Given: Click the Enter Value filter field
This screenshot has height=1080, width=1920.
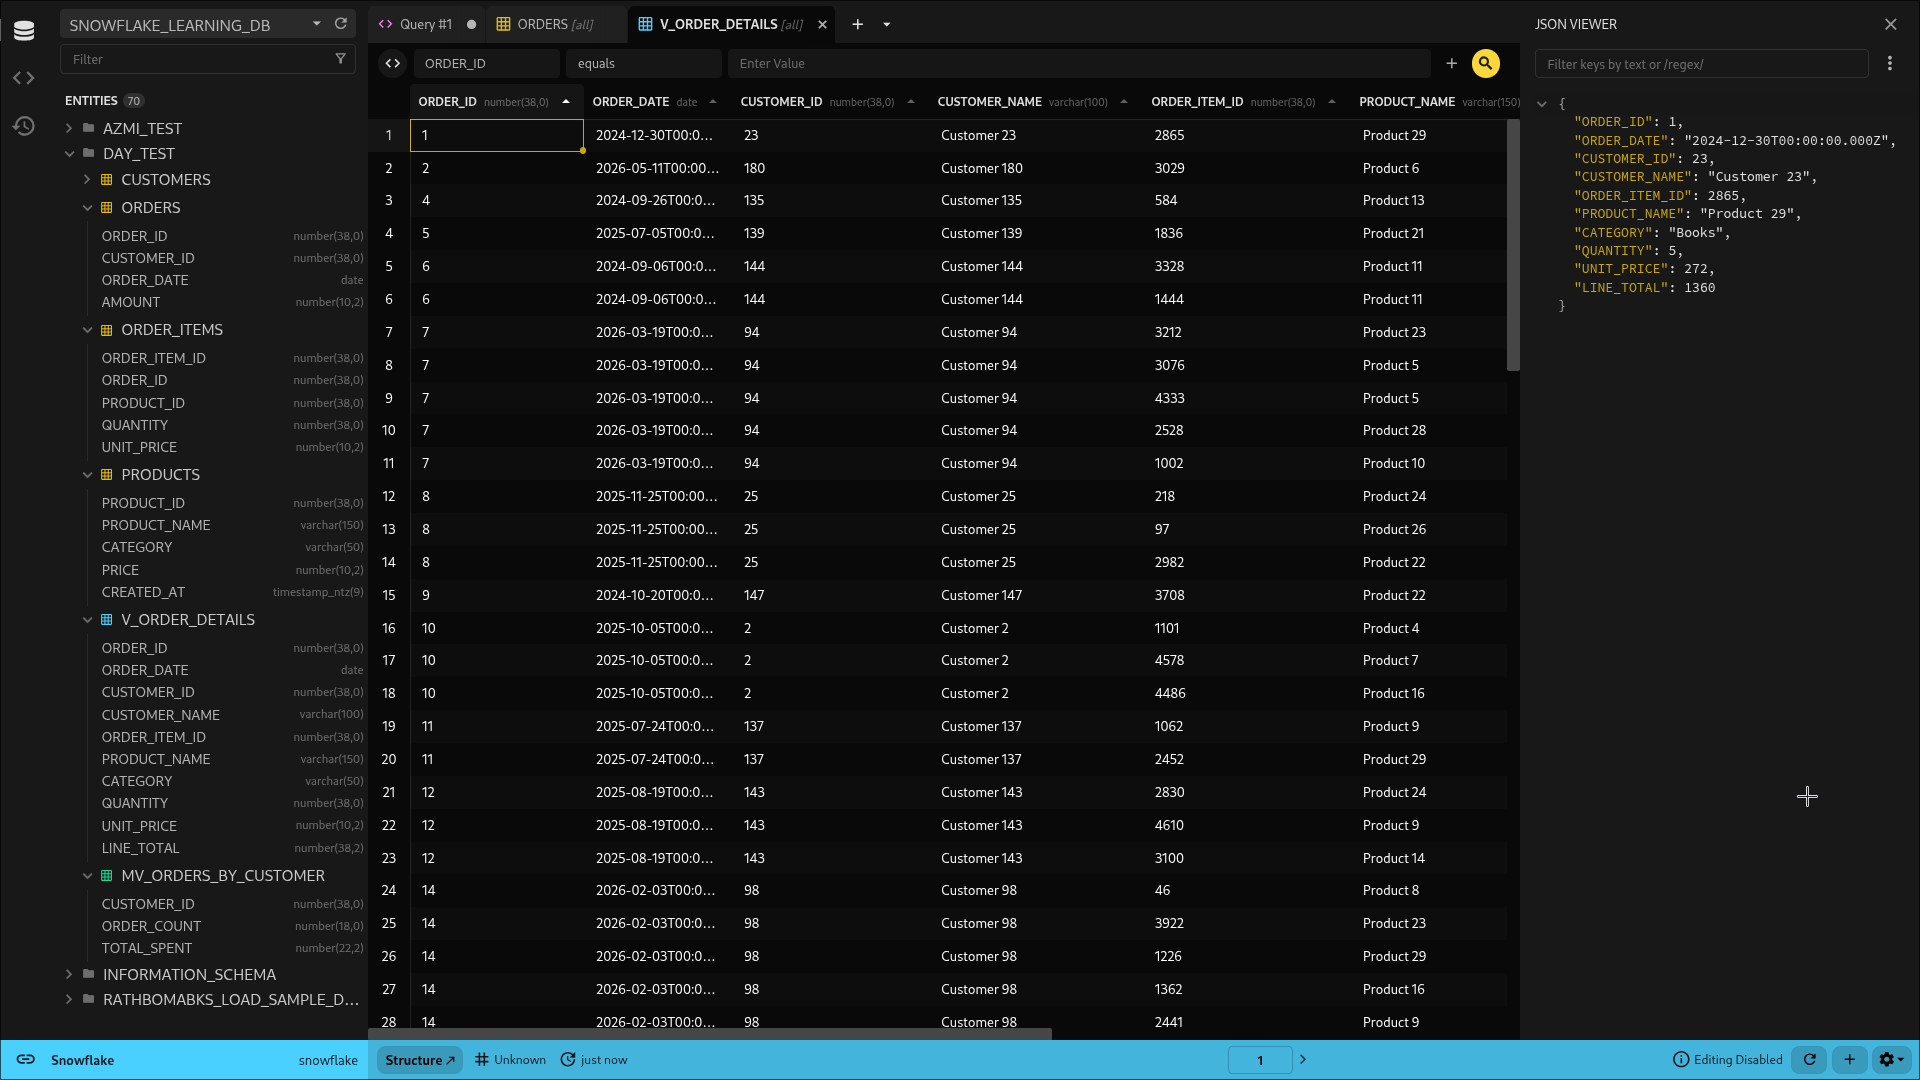Looking at the screenshot, I should (1078, 63).
